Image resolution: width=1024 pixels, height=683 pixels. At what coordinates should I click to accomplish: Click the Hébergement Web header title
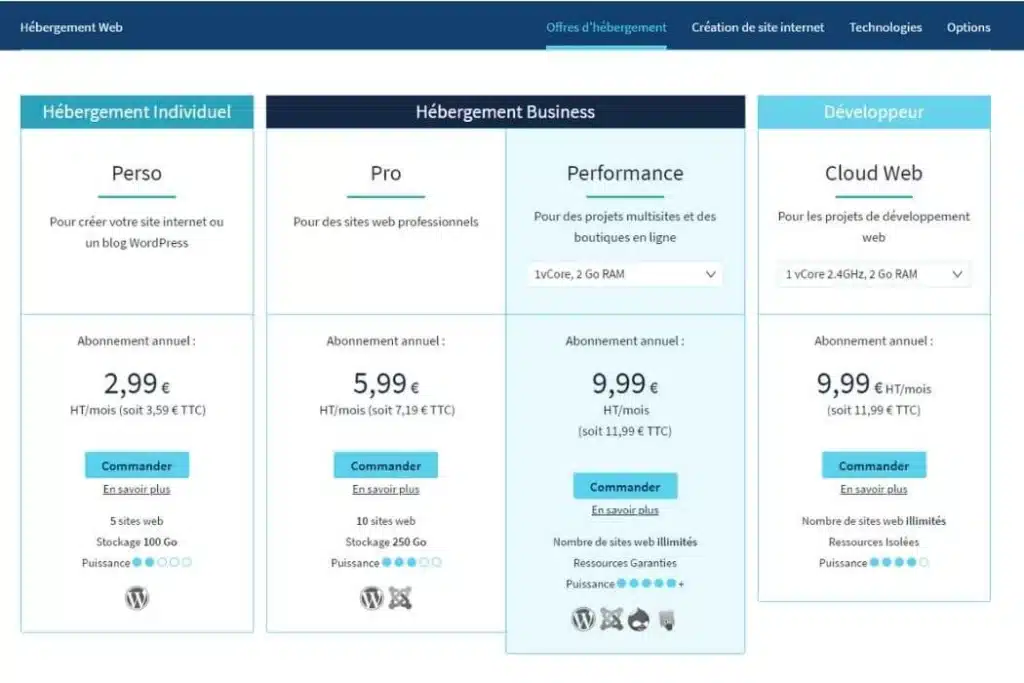tap(71, 27)
